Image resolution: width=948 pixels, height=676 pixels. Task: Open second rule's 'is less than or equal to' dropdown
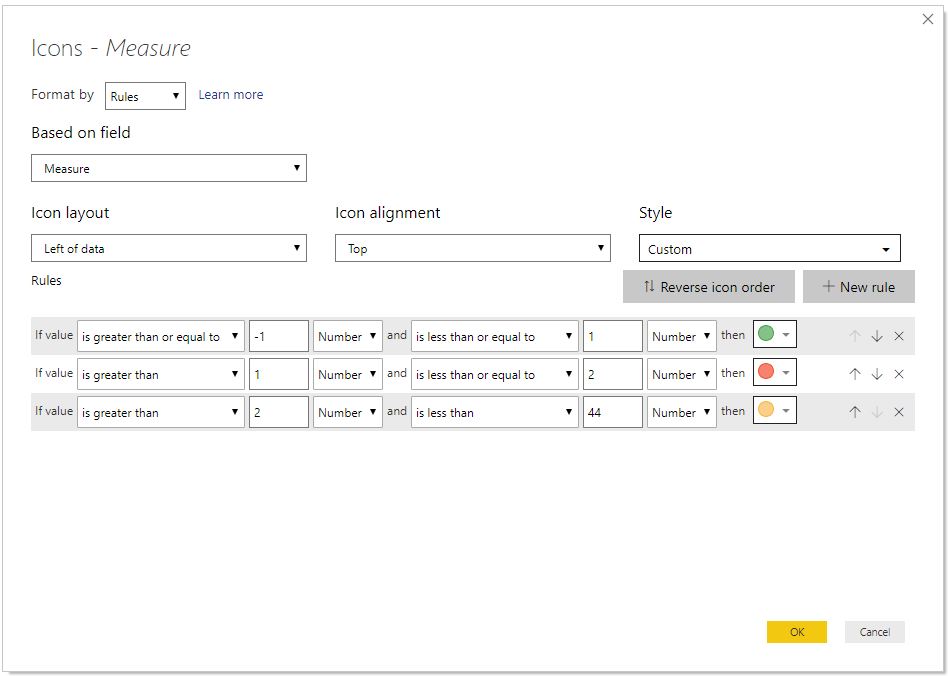[495, 374]
